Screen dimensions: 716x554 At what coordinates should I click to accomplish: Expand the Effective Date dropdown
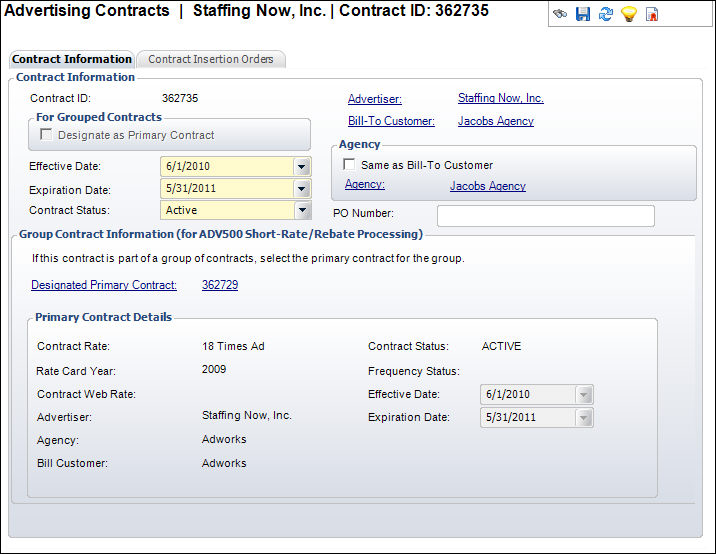coord(301,167)
